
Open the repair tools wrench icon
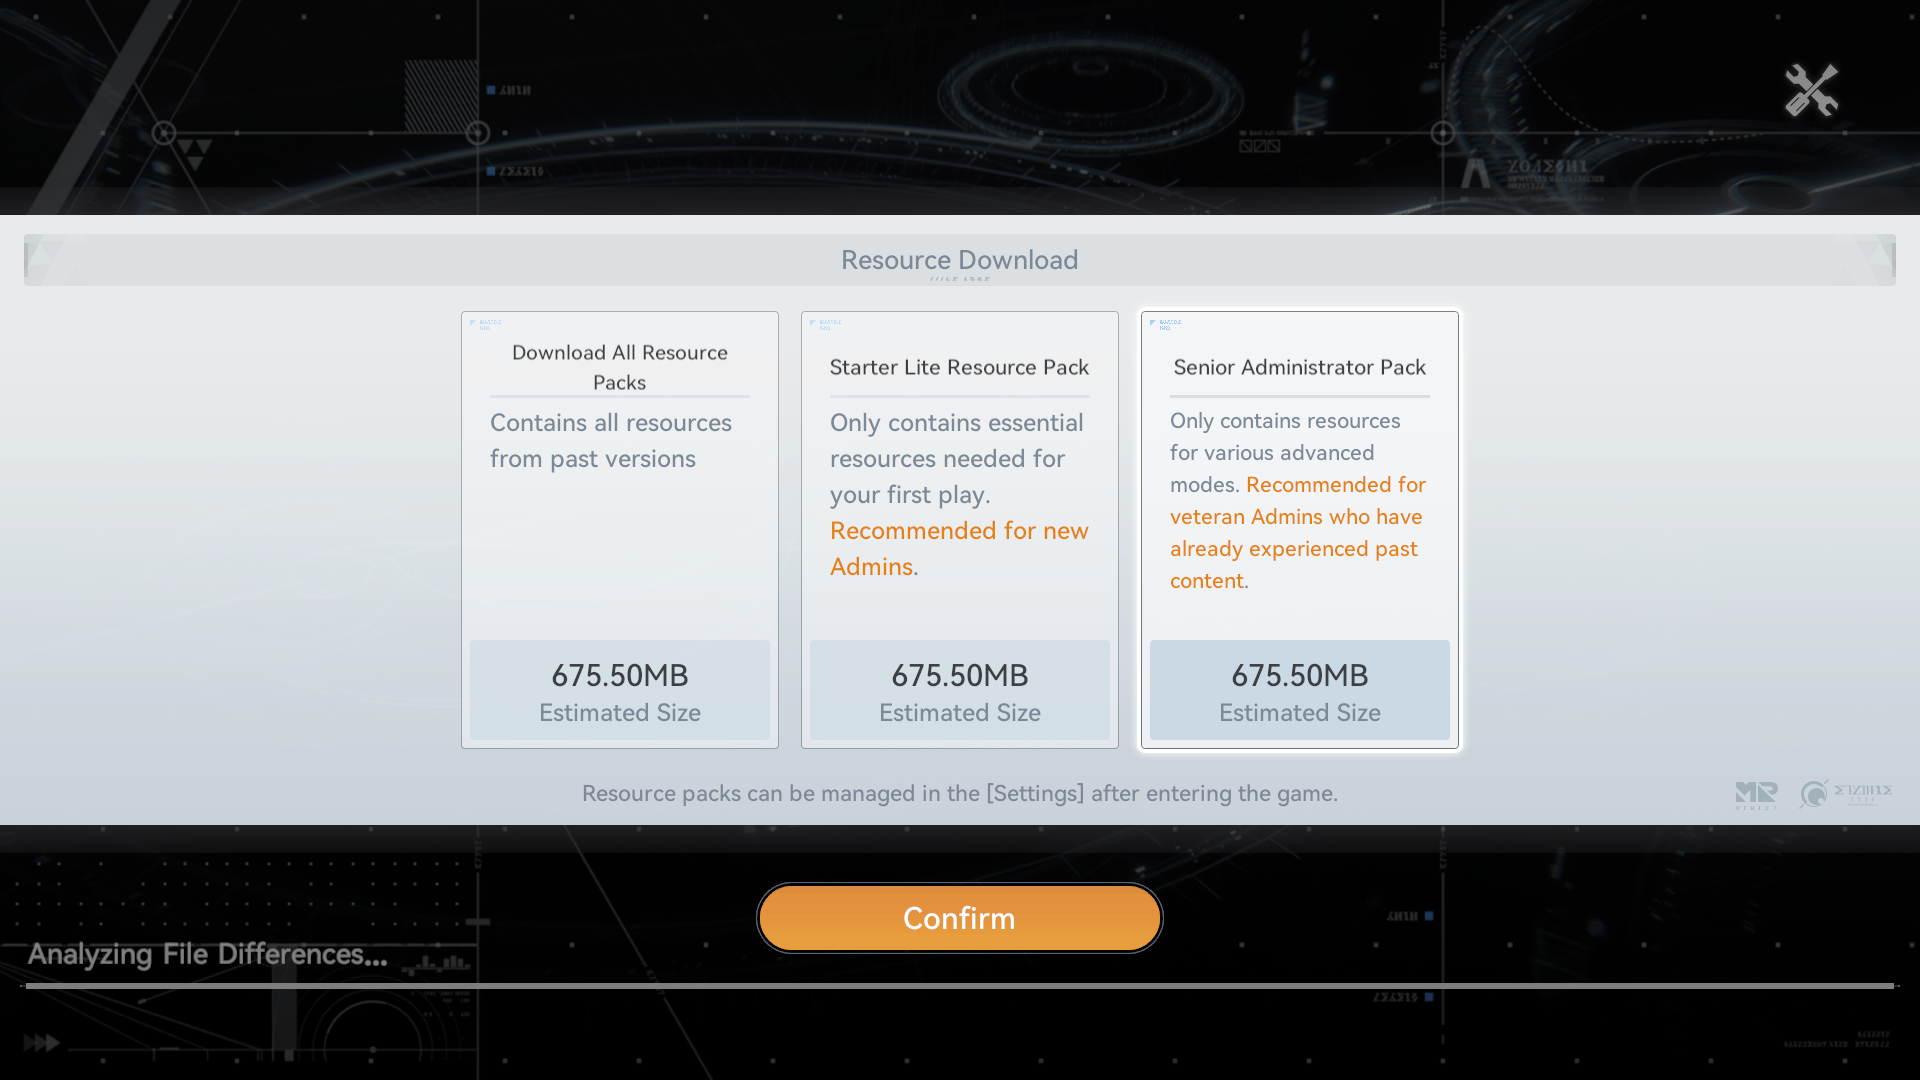[1811, 90]
